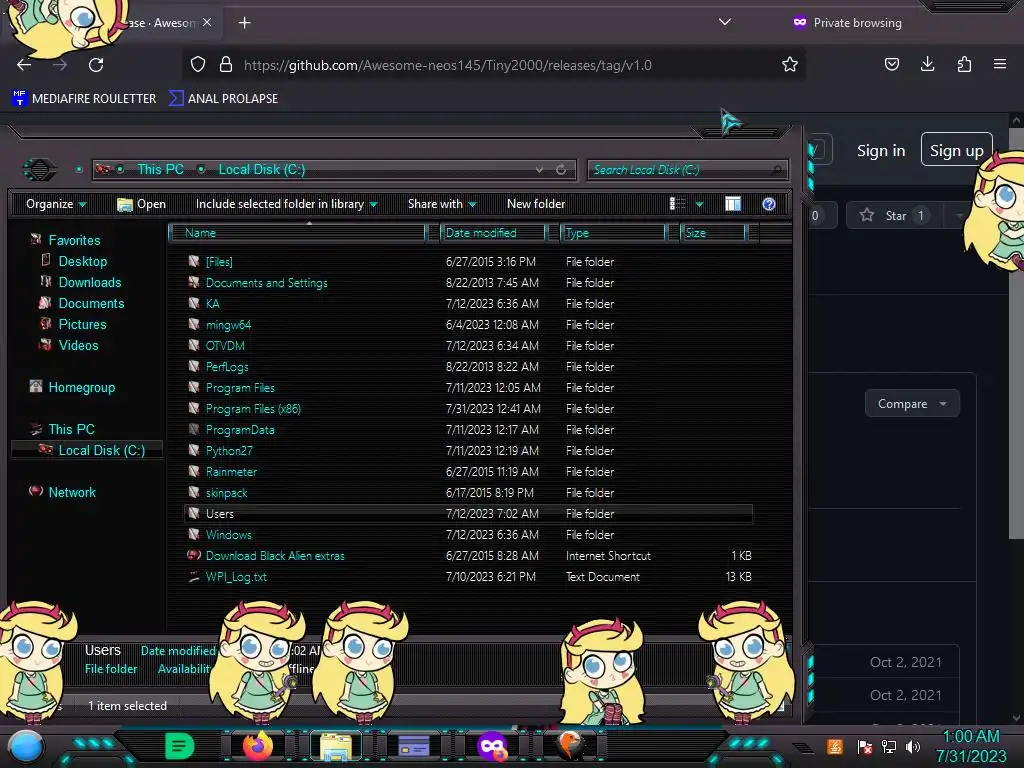Click the Windows Start orb

[25, 746]
